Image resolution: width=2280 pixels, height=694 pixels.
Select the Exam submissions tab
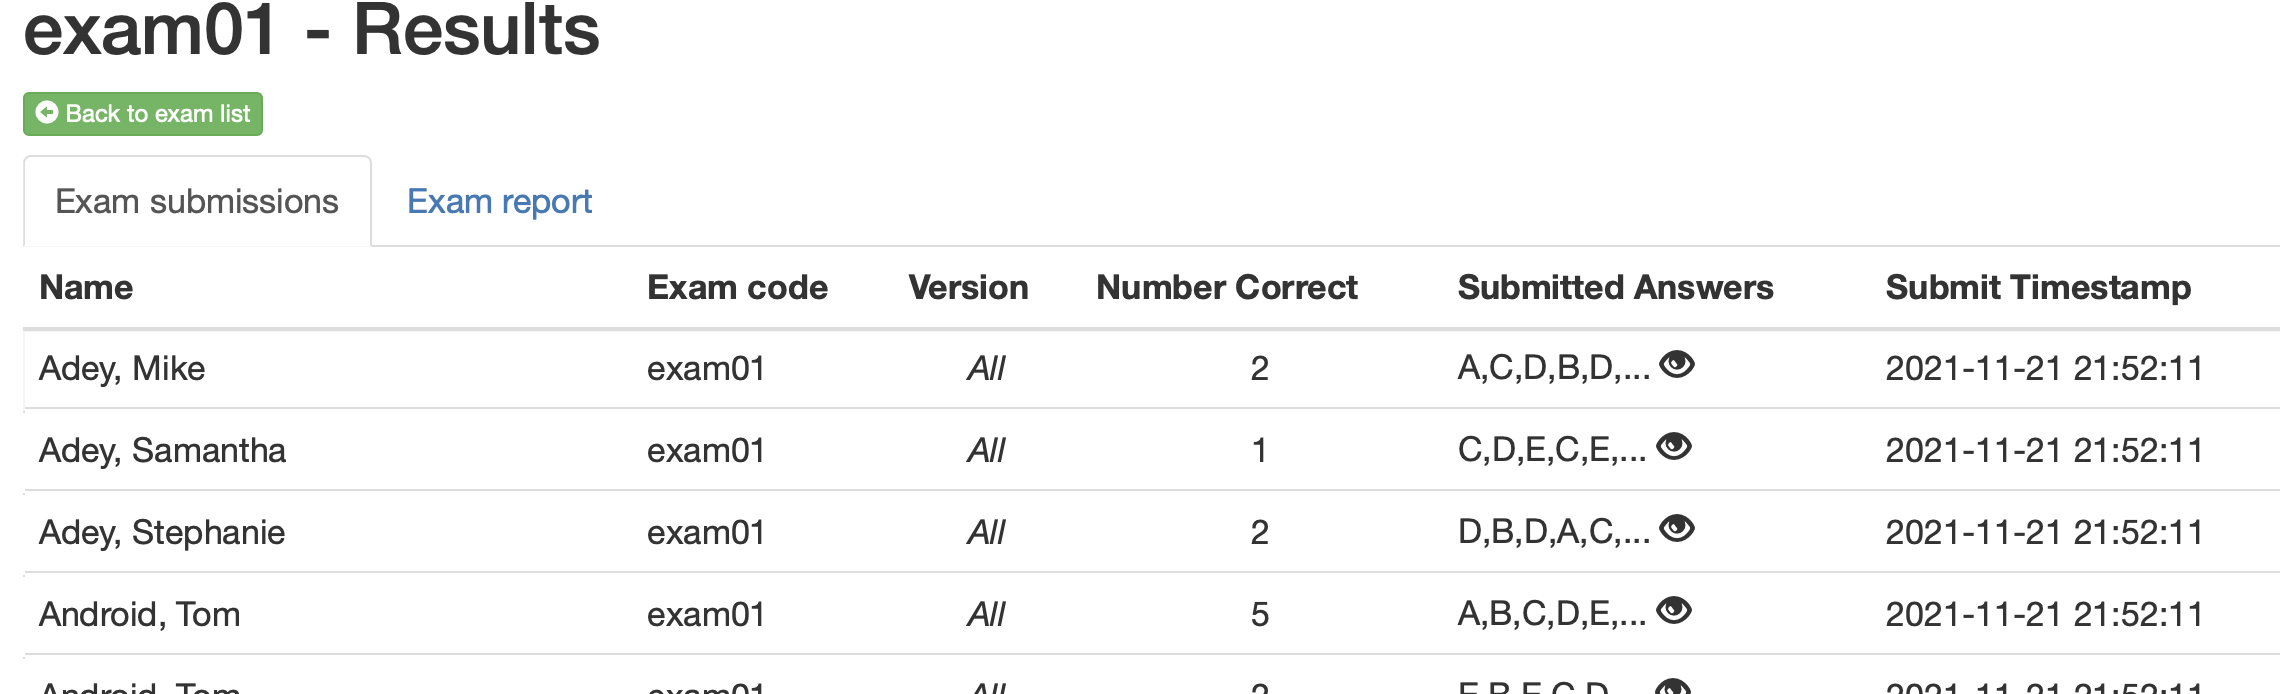(x=197, y=202)
